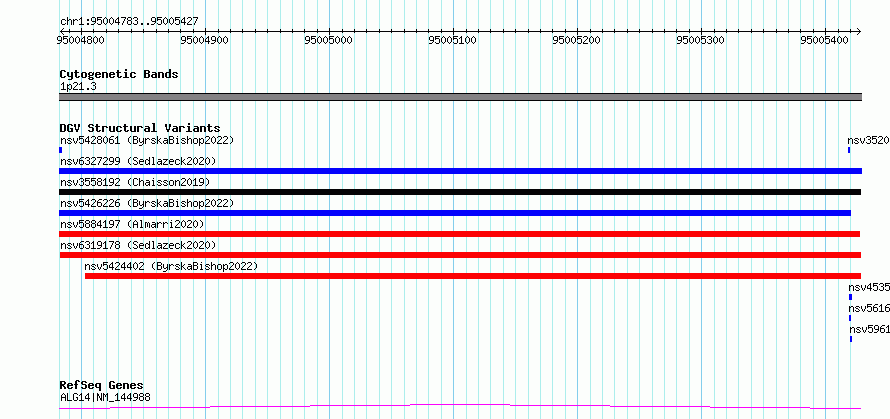This screenshot has width=890, height=419.
Task: Select the blue nsv6327299 variant bar
Action: pyautogui.click(x=460, y=171)
